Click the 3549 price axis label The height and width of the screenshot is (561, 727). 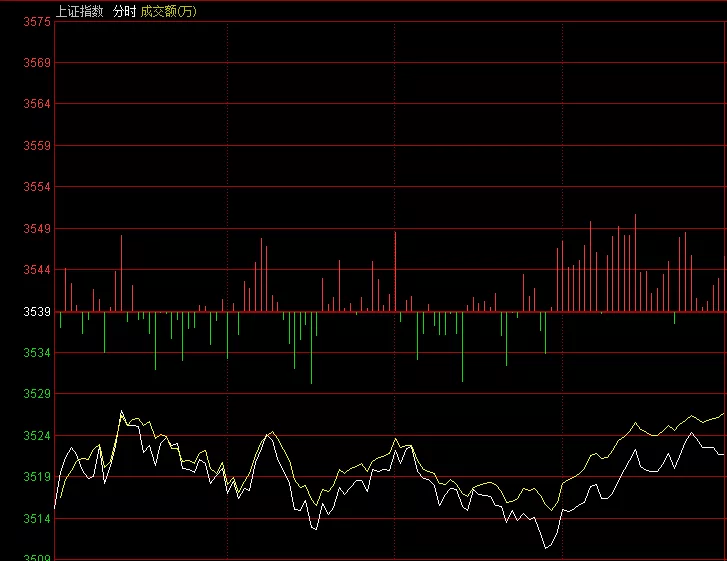37,229
